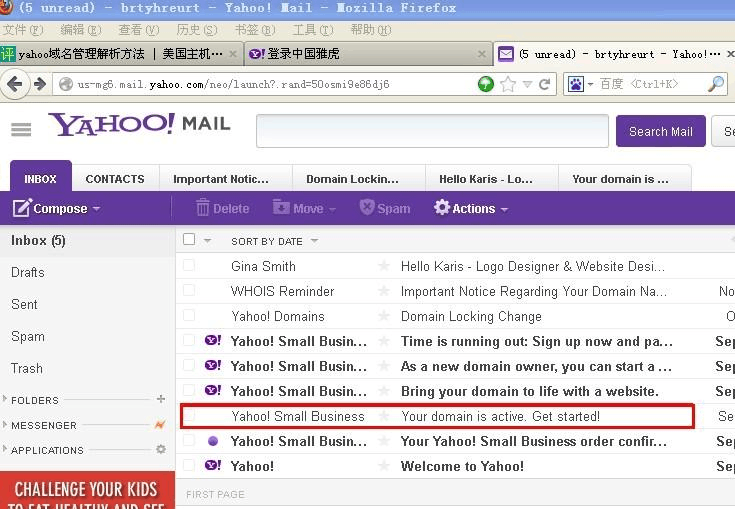This screenshot has height=509, width=735.
Task: Expand the Actions dropdown menu
Action: coord(471,208)
